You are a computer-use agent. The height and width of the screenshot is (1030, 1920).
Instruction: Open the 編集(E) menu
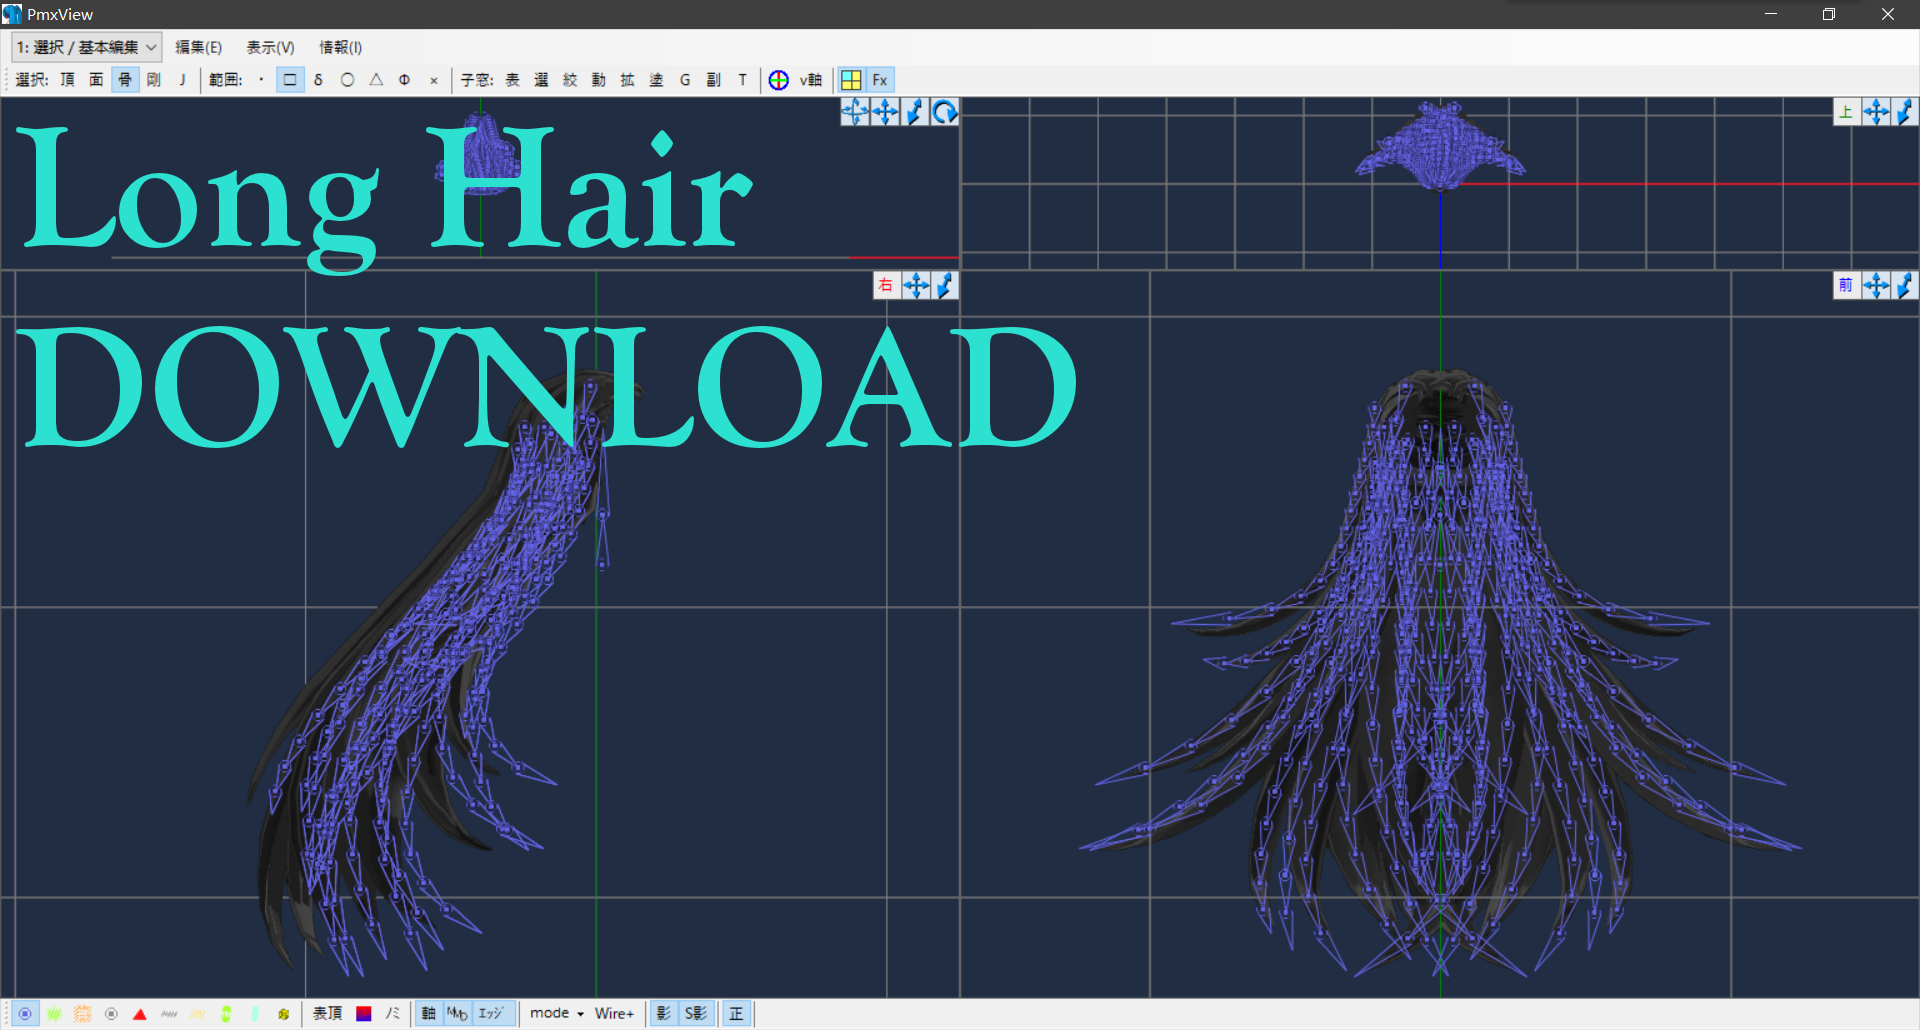pos(198,46)
